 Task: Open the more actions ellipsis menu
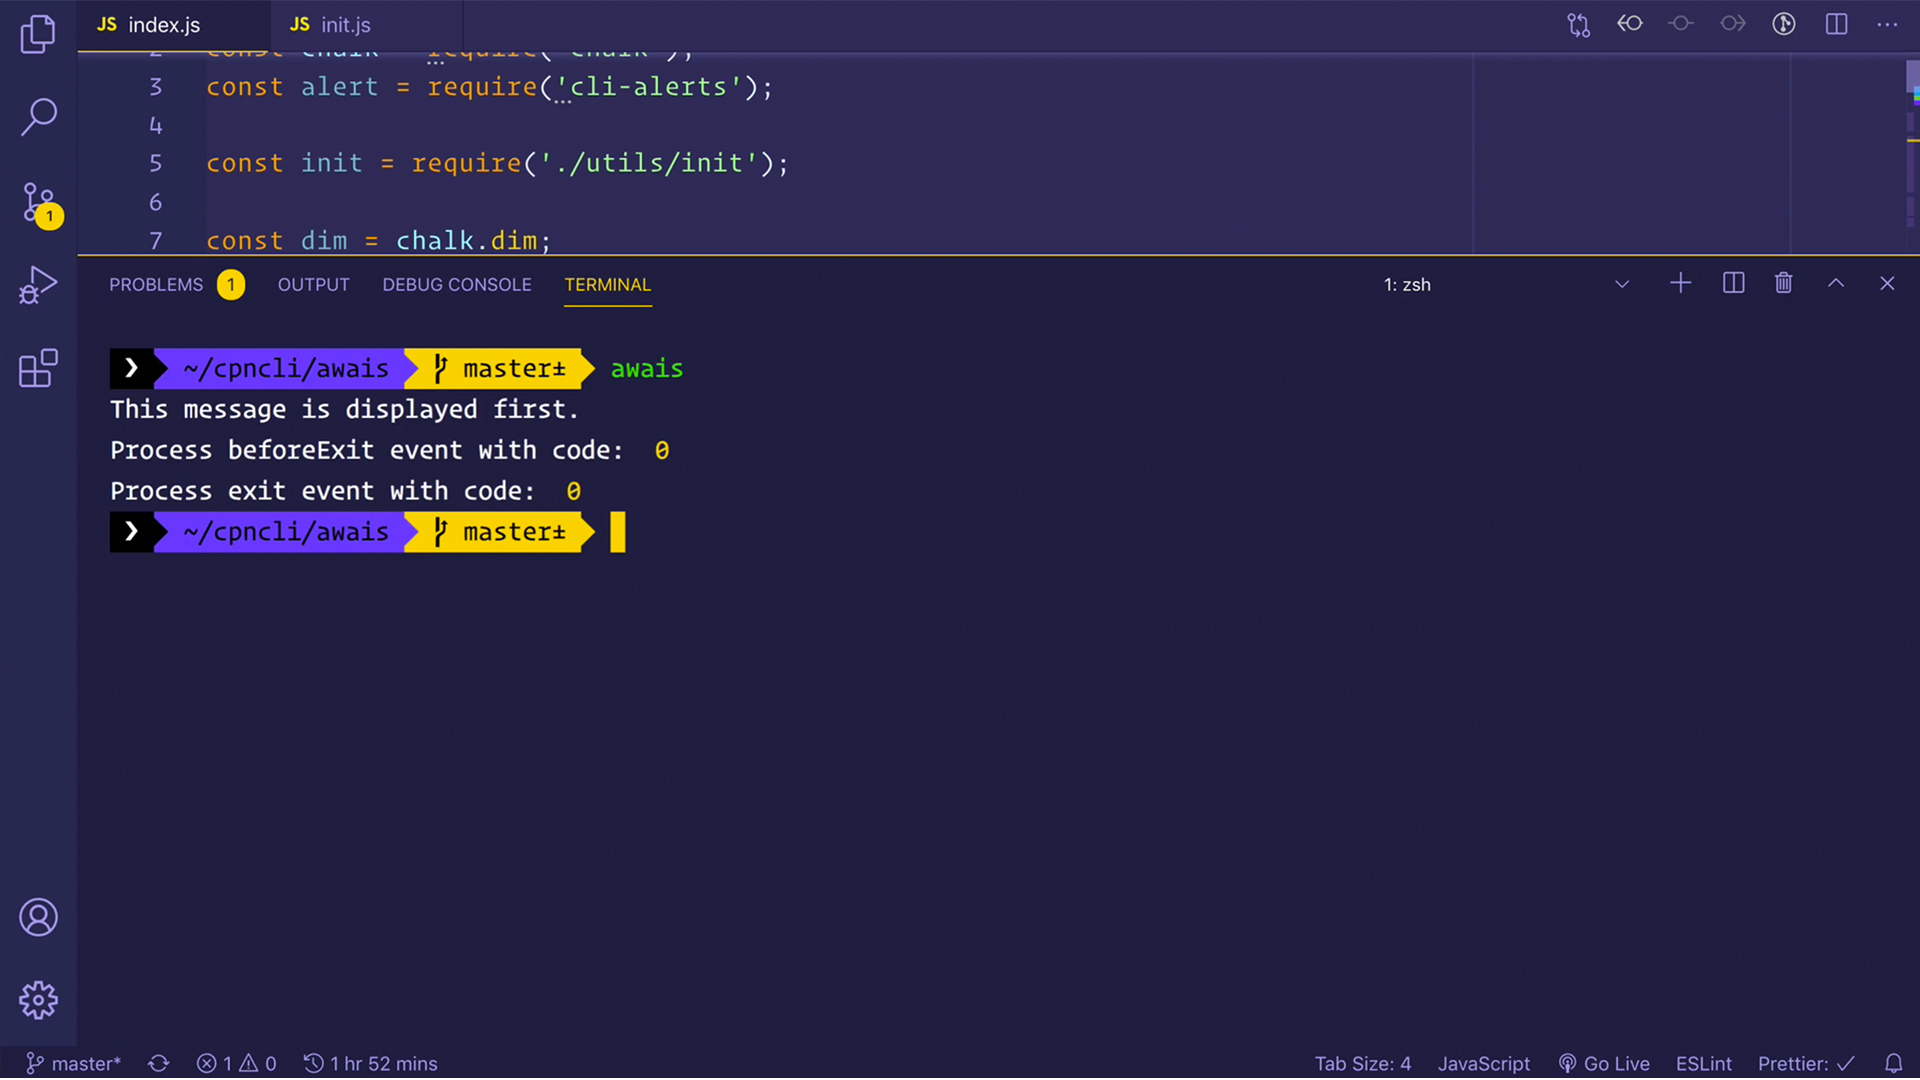[1889, 24]
